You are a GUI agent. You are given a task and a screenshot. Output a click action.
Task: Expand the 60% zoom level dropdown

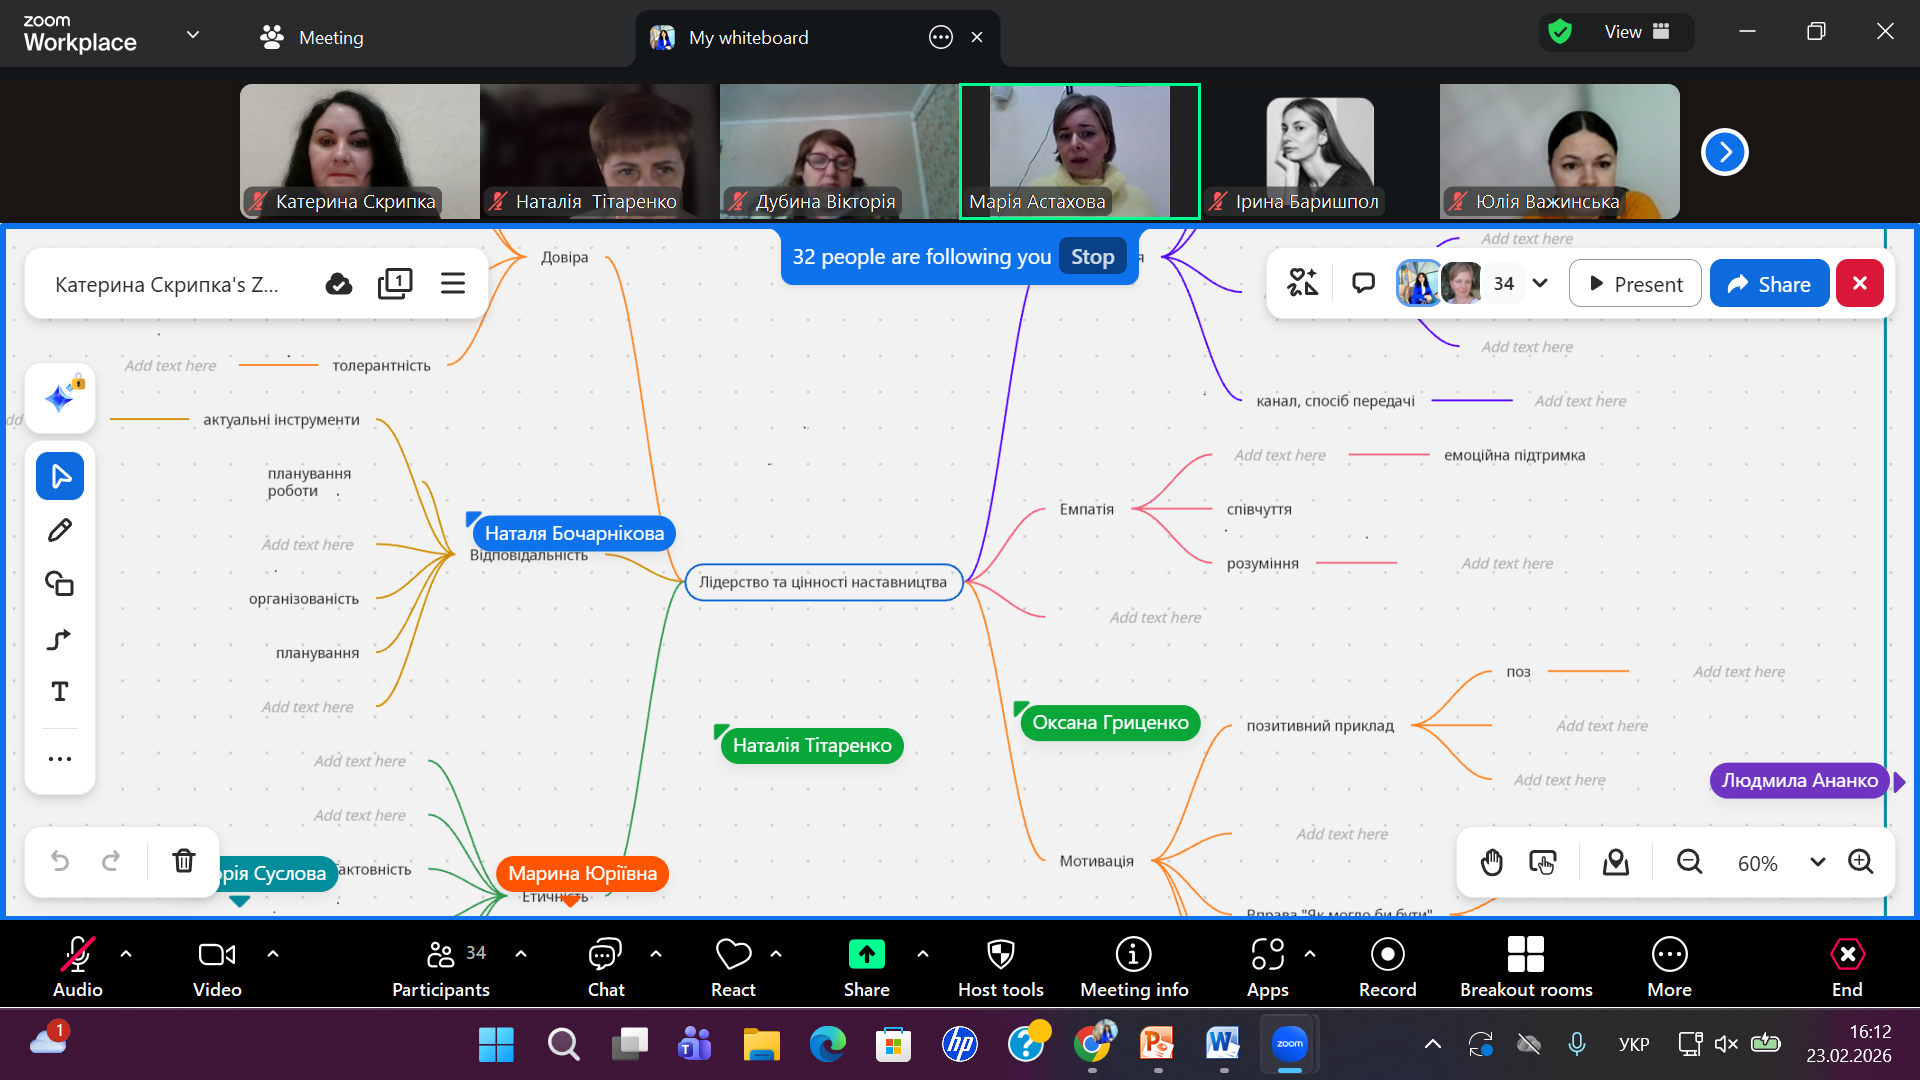(1817, 862)
